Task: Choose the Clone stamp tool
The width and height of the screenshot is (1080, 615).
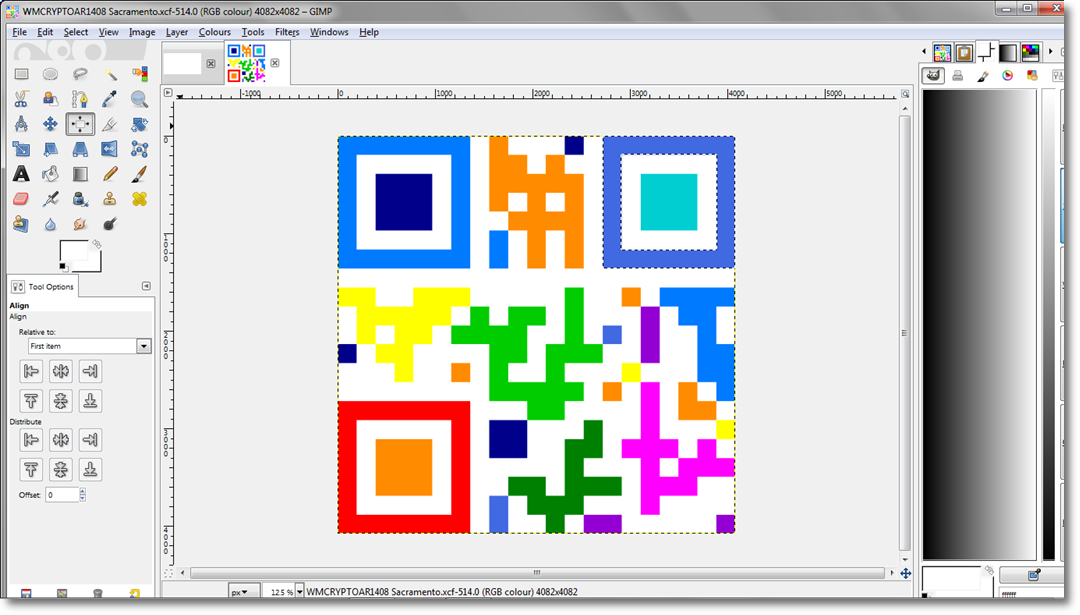Action: pos(110,199)
